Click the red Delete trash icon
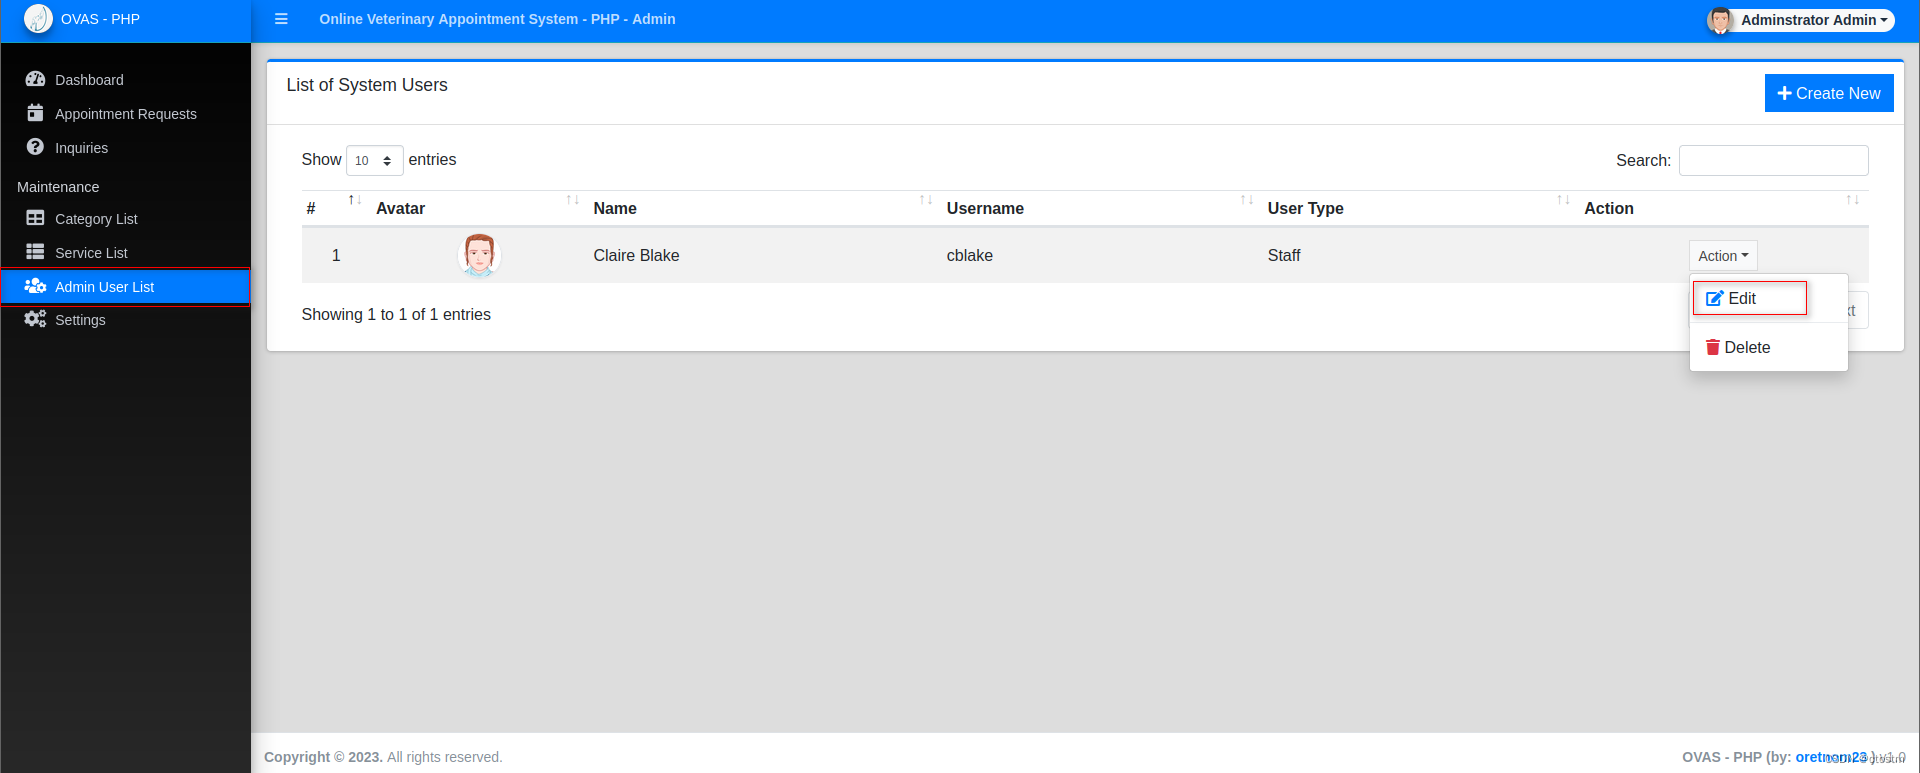 [x=1713, y=347]
